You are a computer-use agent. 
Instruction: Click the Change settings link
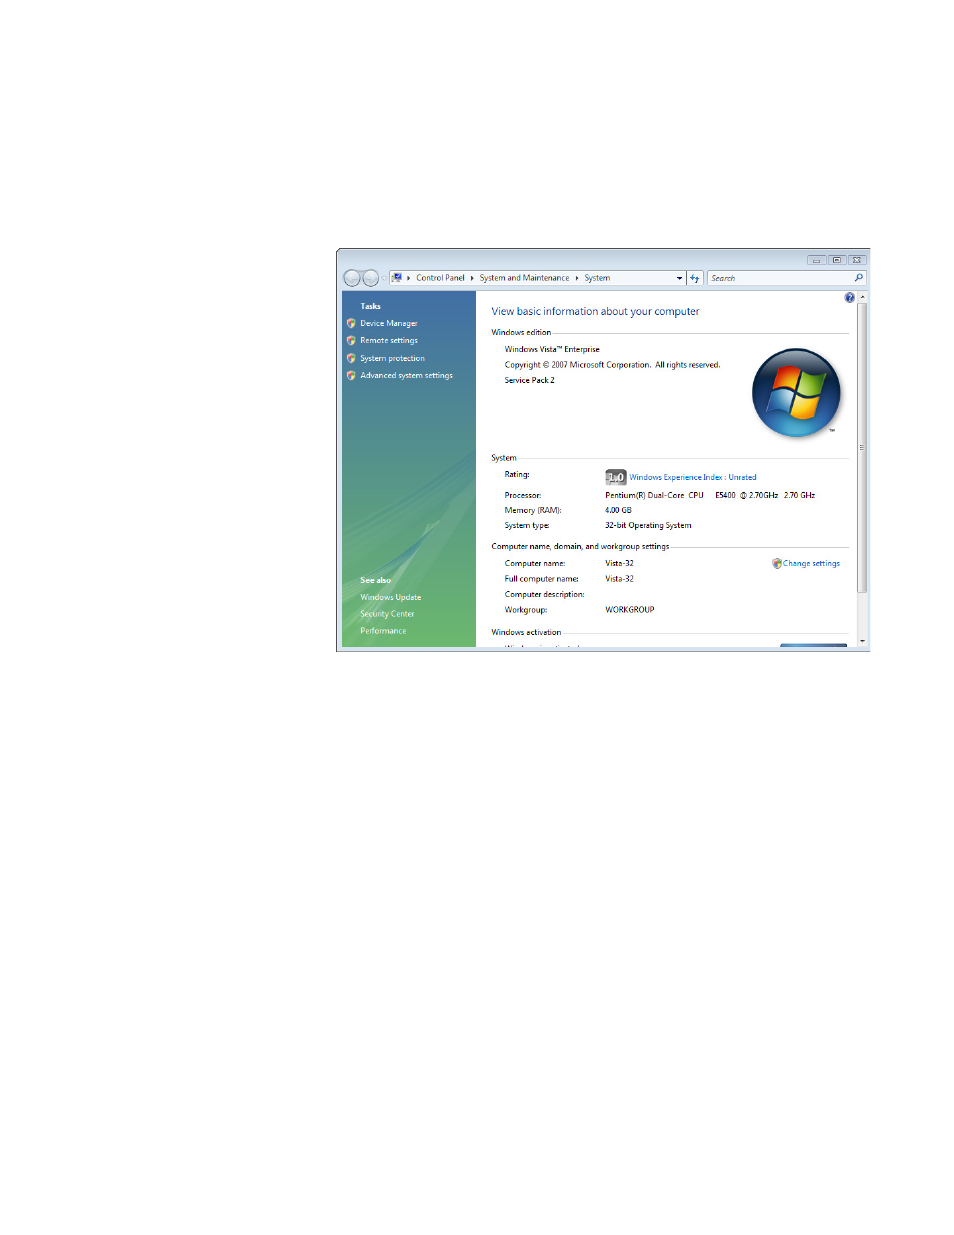coord(812,564)
